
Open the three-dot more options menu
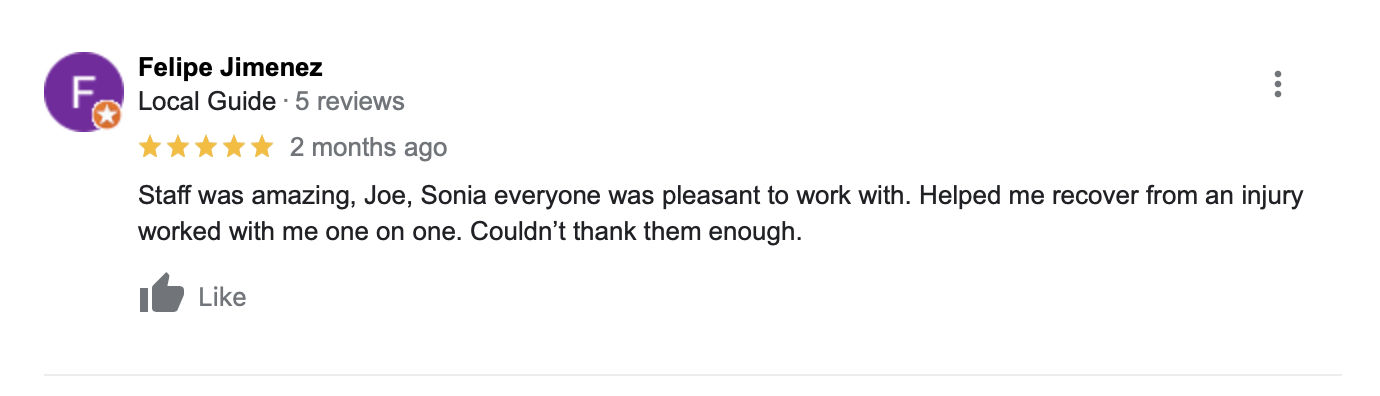[1277, 84]
